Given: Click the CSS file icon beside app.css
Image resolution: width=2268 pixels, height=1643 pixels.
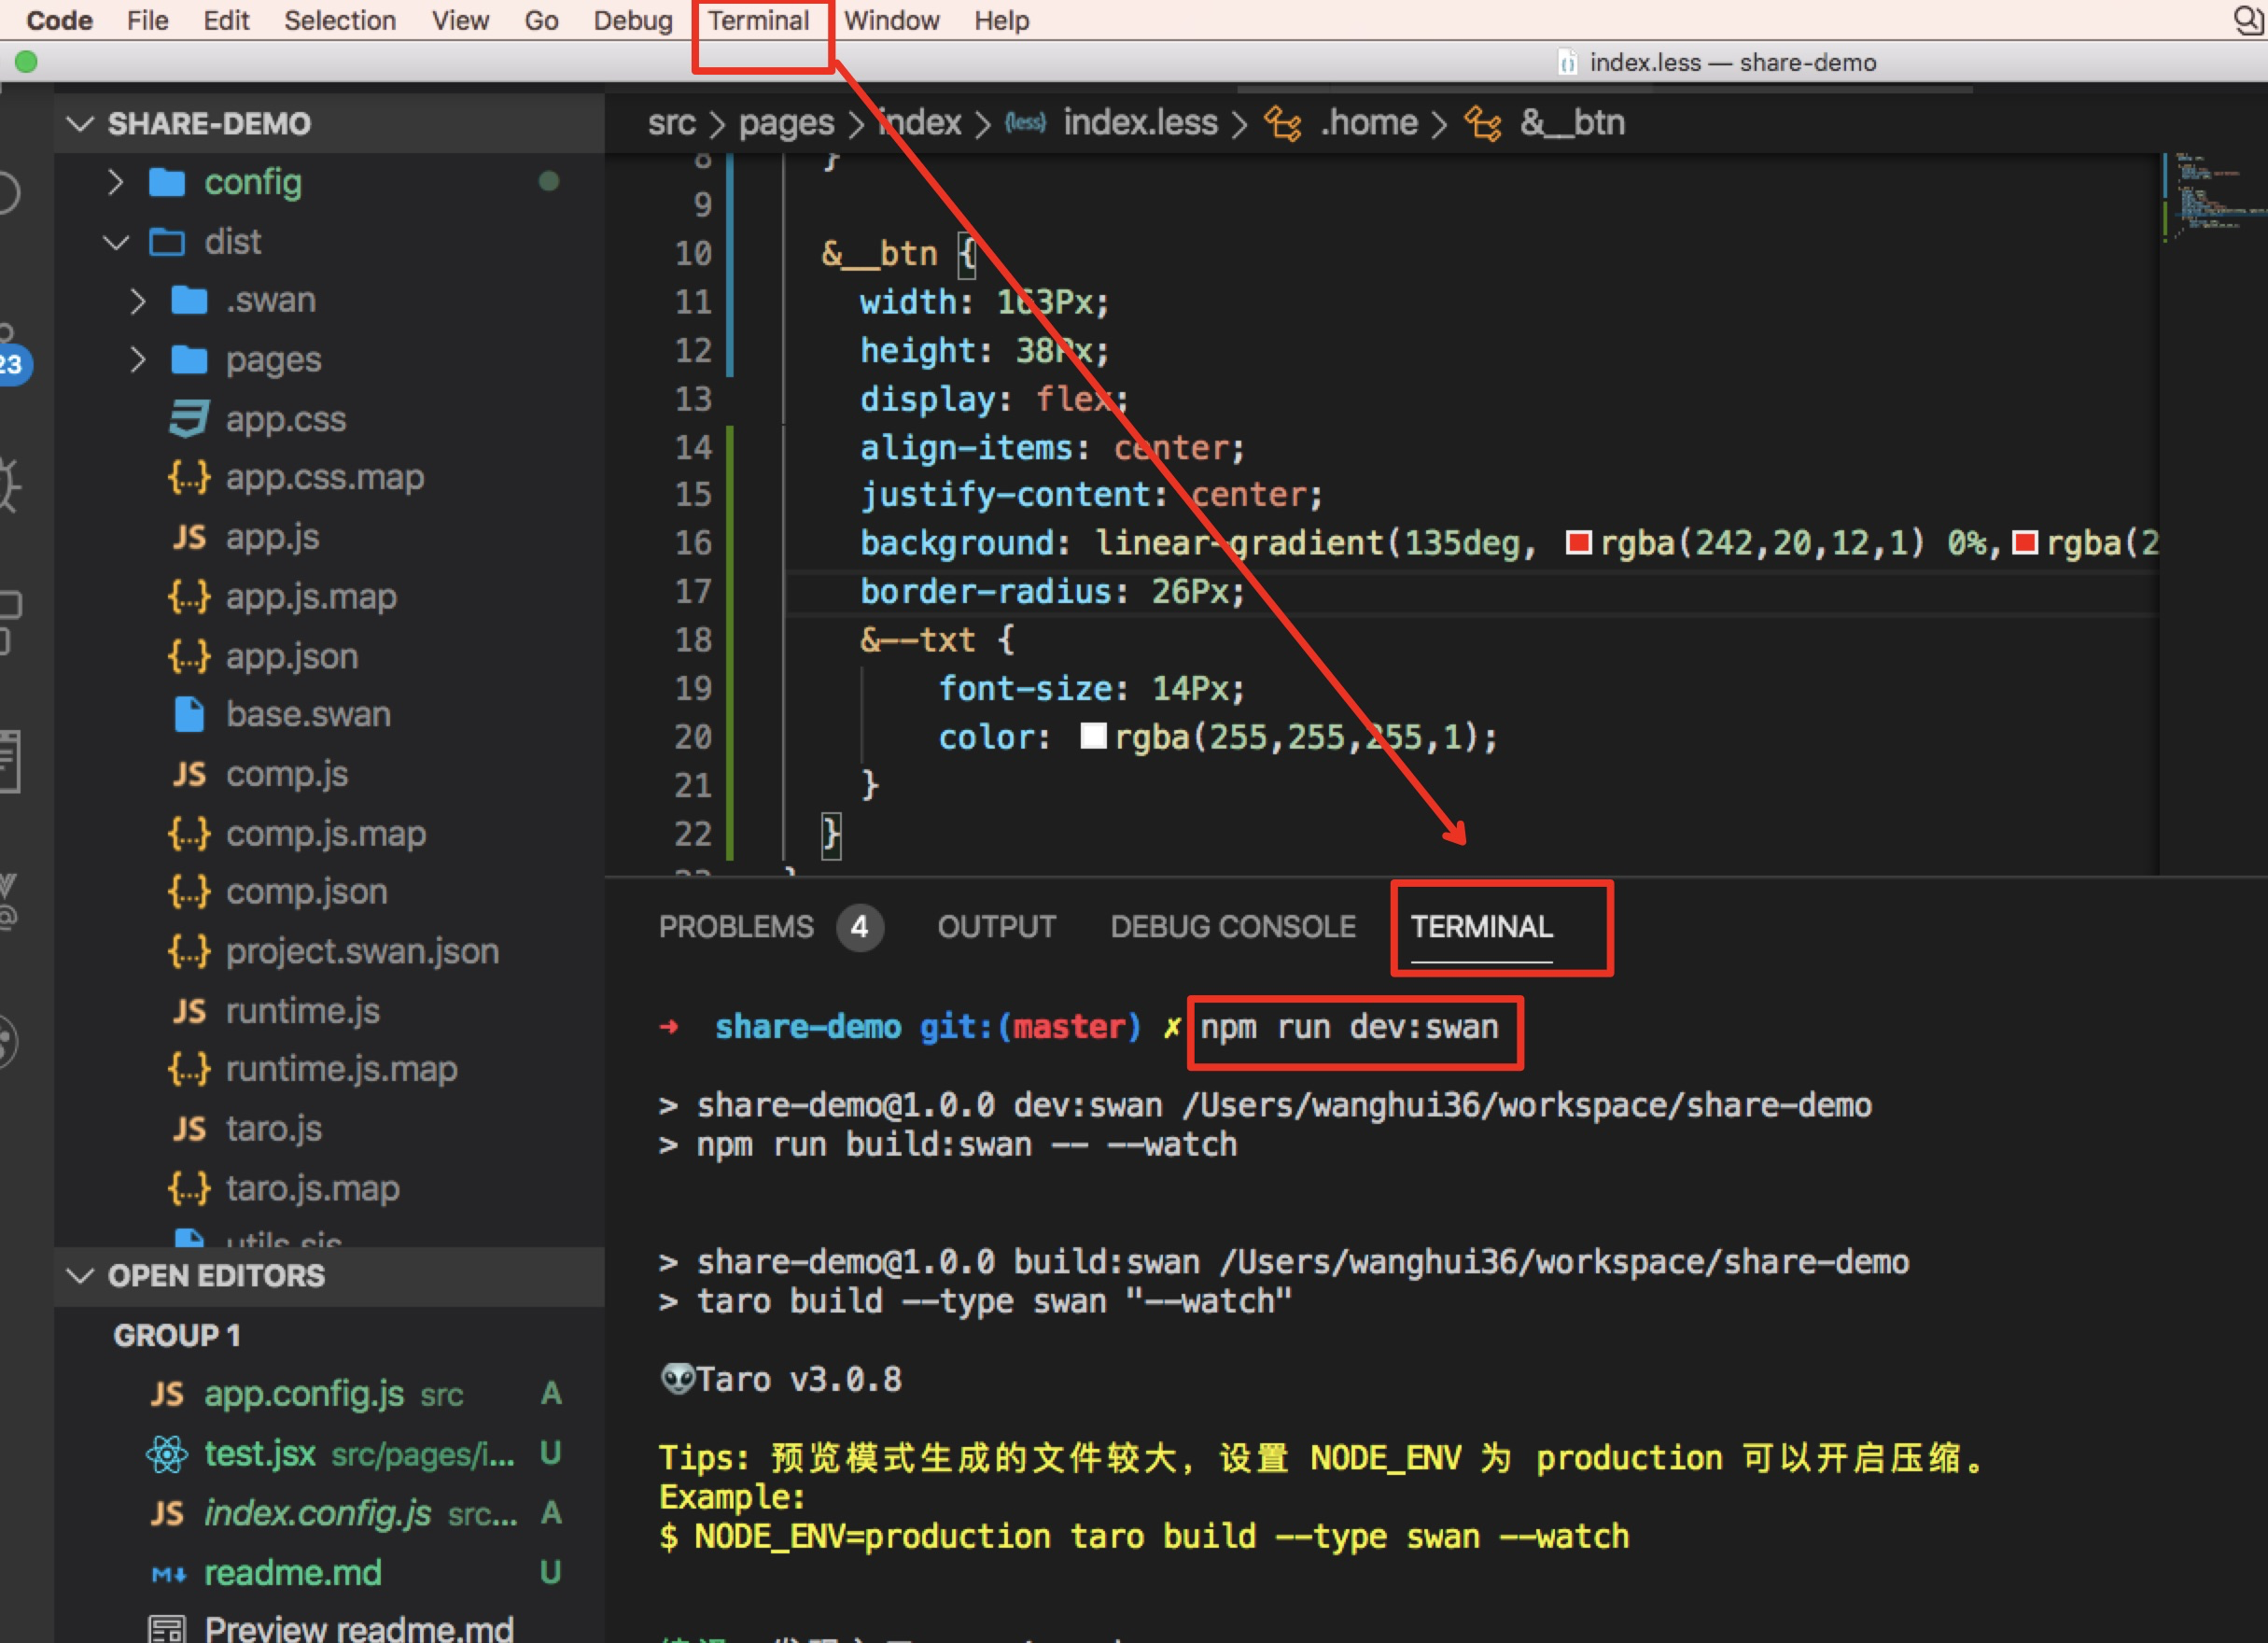Looking at the screenshot, I should point(188,419).
